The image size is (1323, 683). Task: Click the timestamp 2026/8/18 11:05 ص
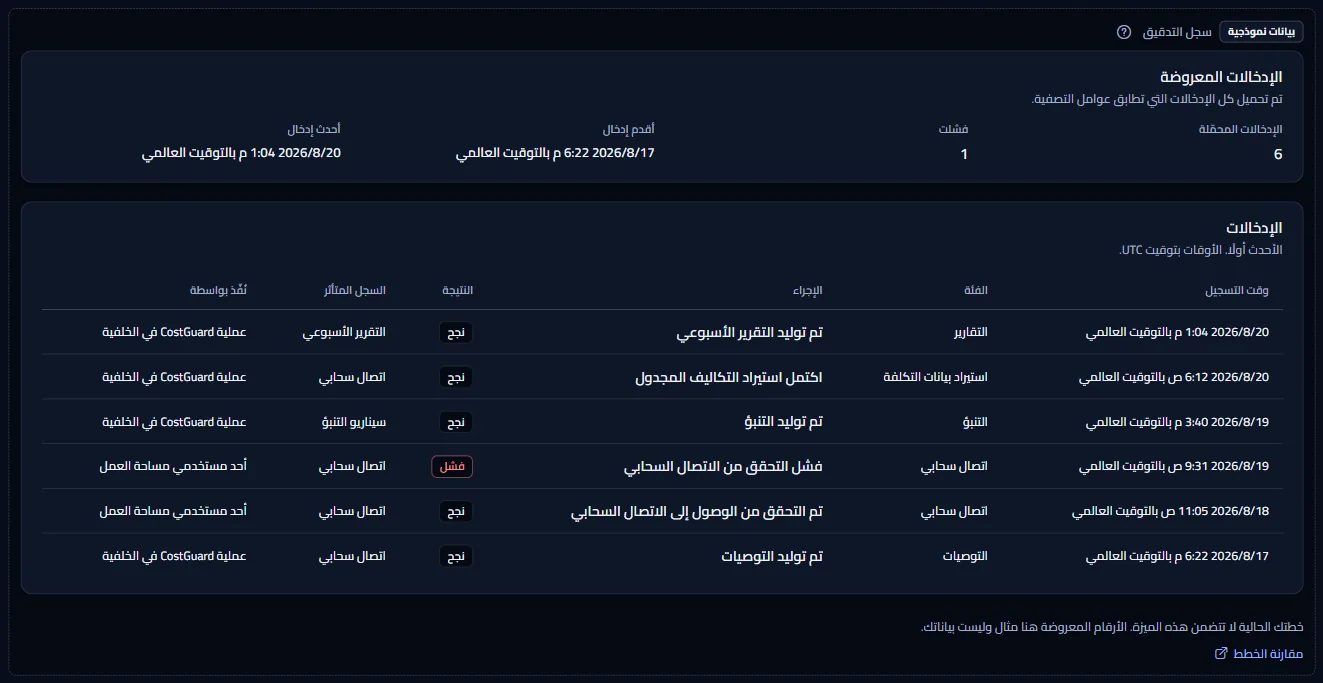click(x=1170, y=511)
